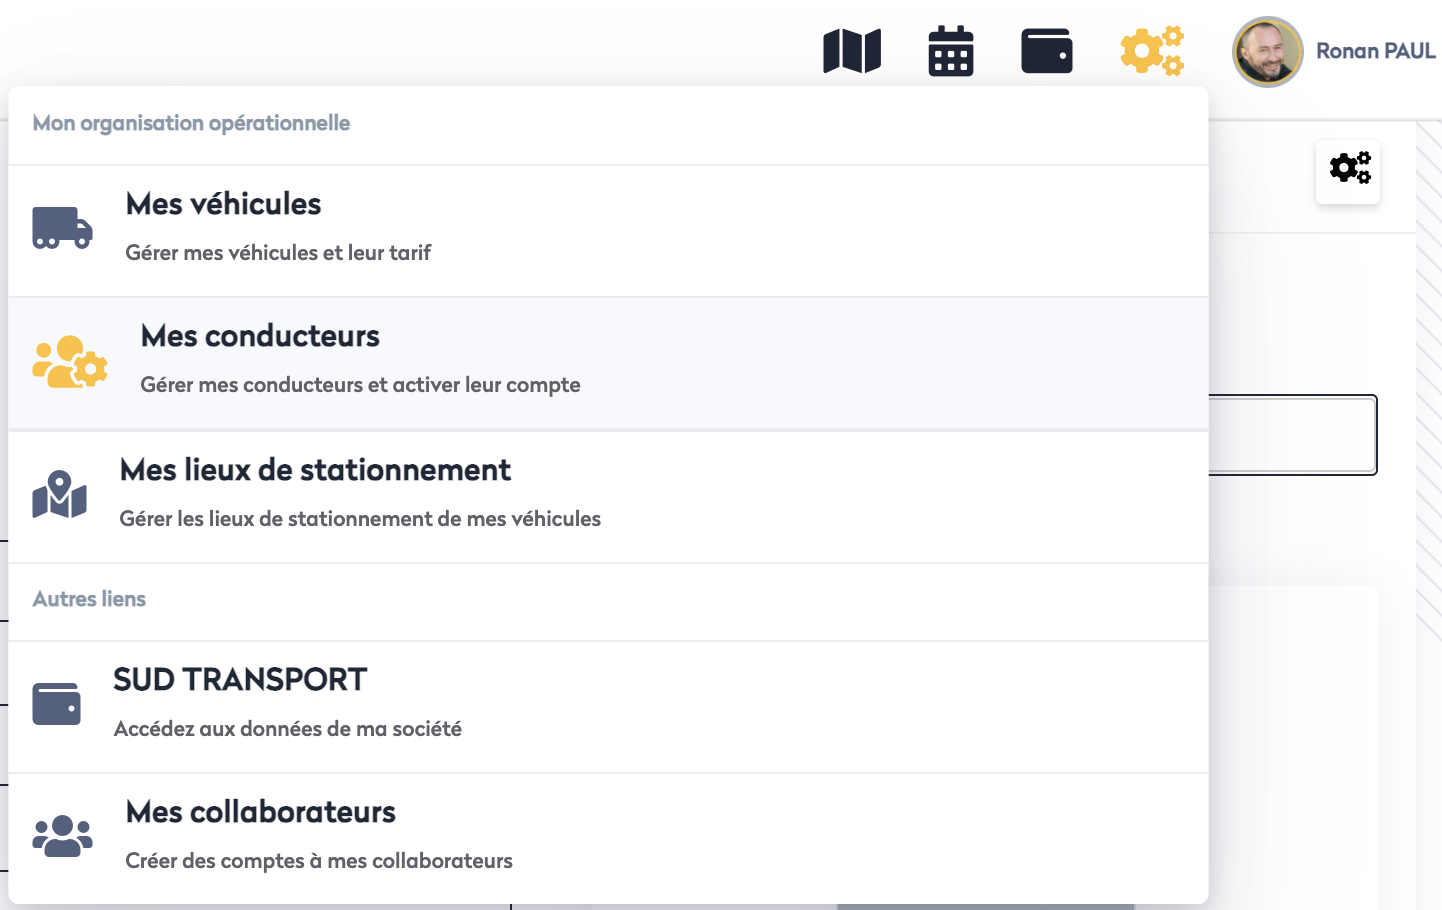Click 'Créer des comptes à mes collaborateurs' text
The image size is (1442, 910).
(319, 861)
